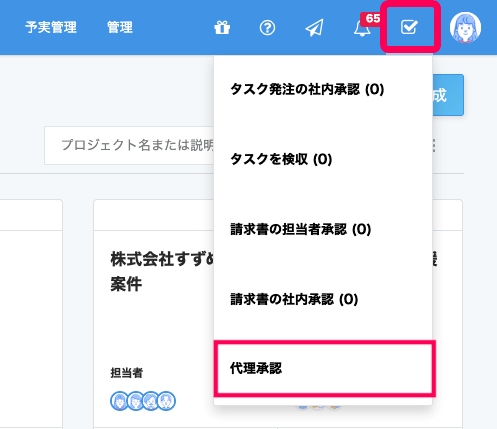Select 請求書の社内承認 (0) menu item
The height and width of the screenshot is (429, 497).
tap(323, 299)
